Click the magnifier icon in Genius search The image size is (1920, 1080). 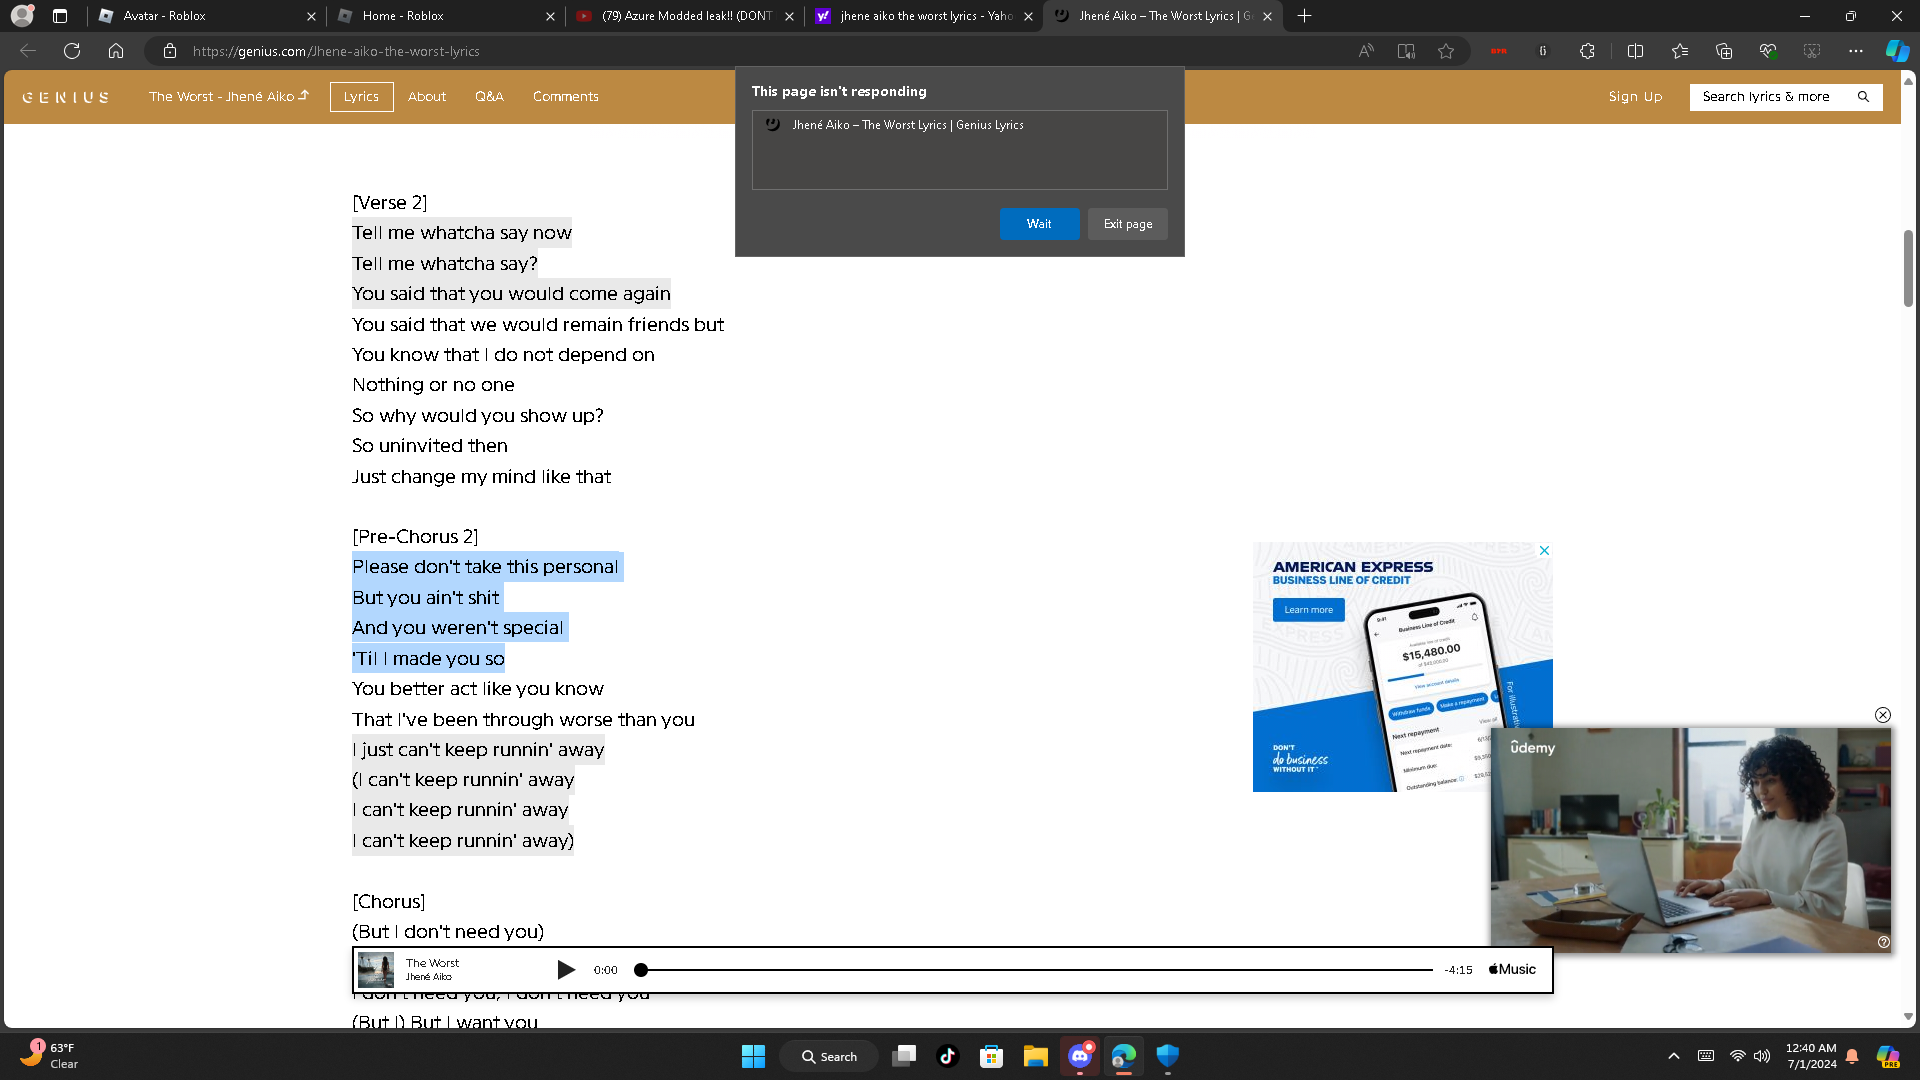pos(1863,97)
